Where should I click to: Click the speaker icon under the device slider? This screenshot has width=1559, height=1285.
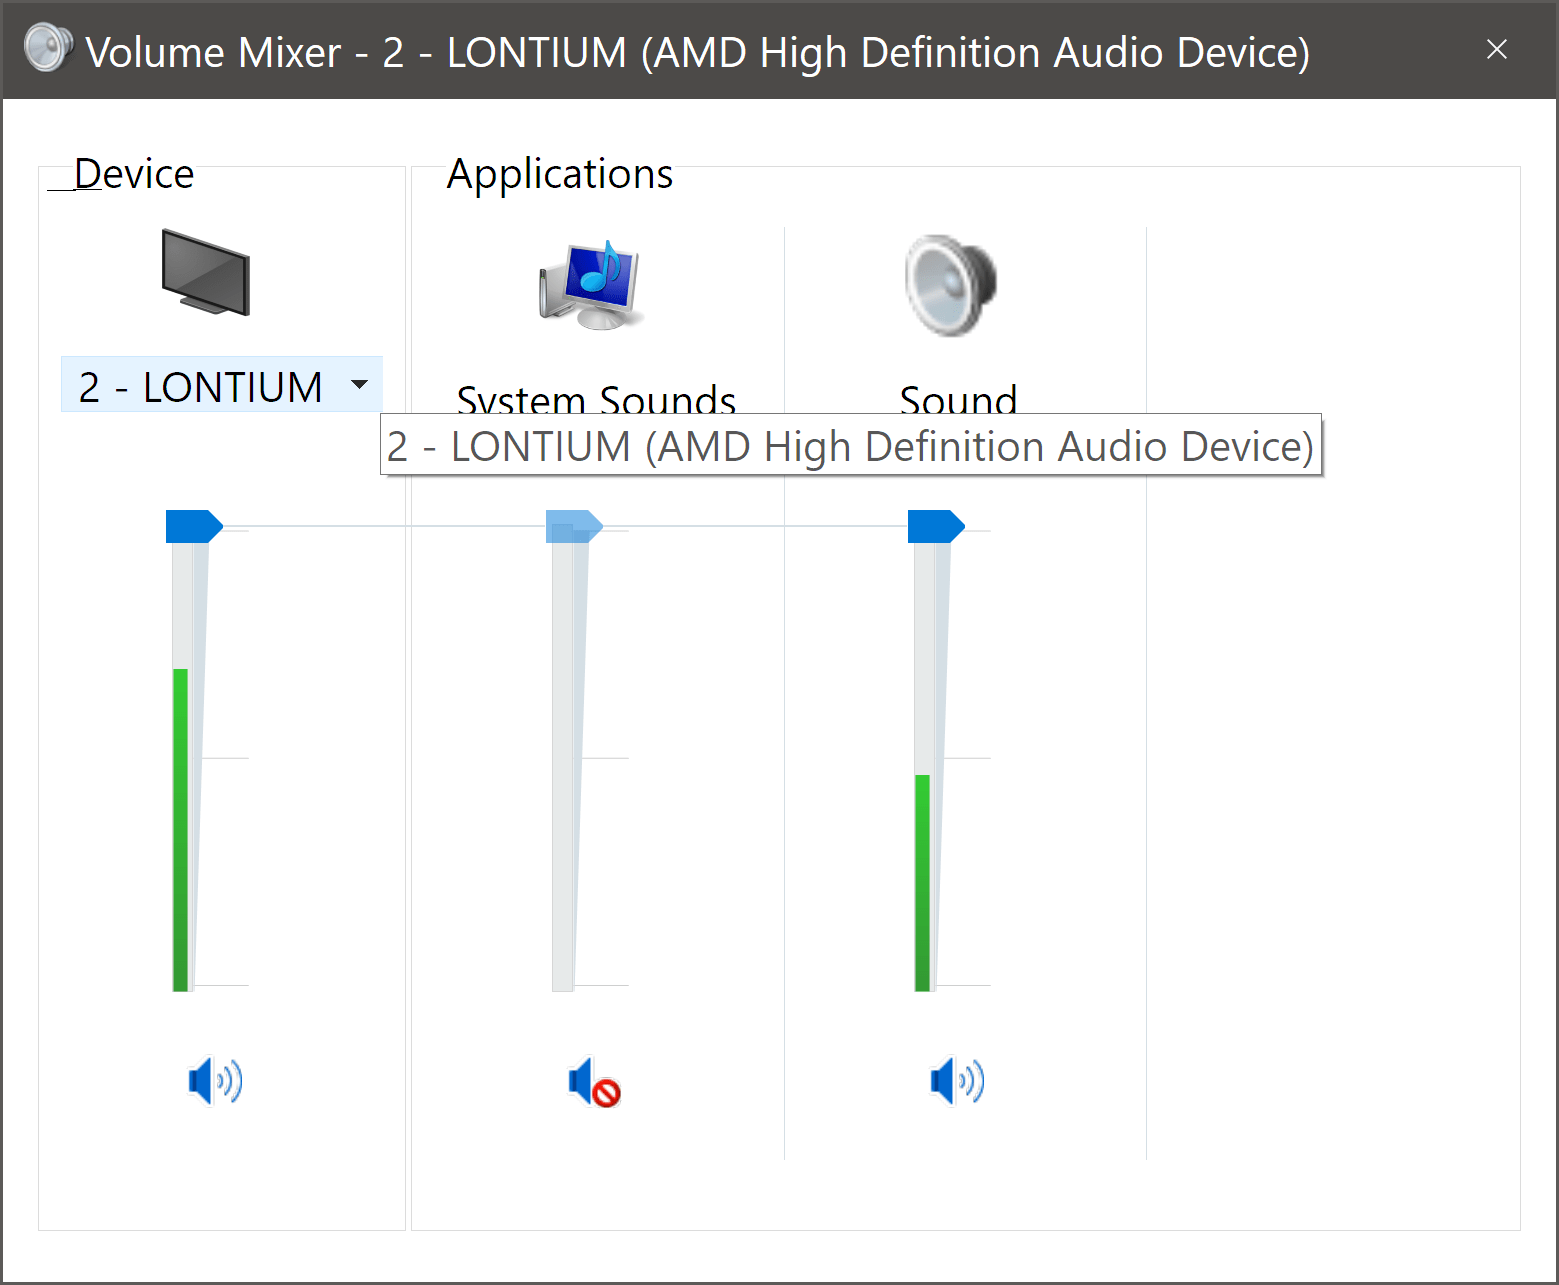[214, 1080]
